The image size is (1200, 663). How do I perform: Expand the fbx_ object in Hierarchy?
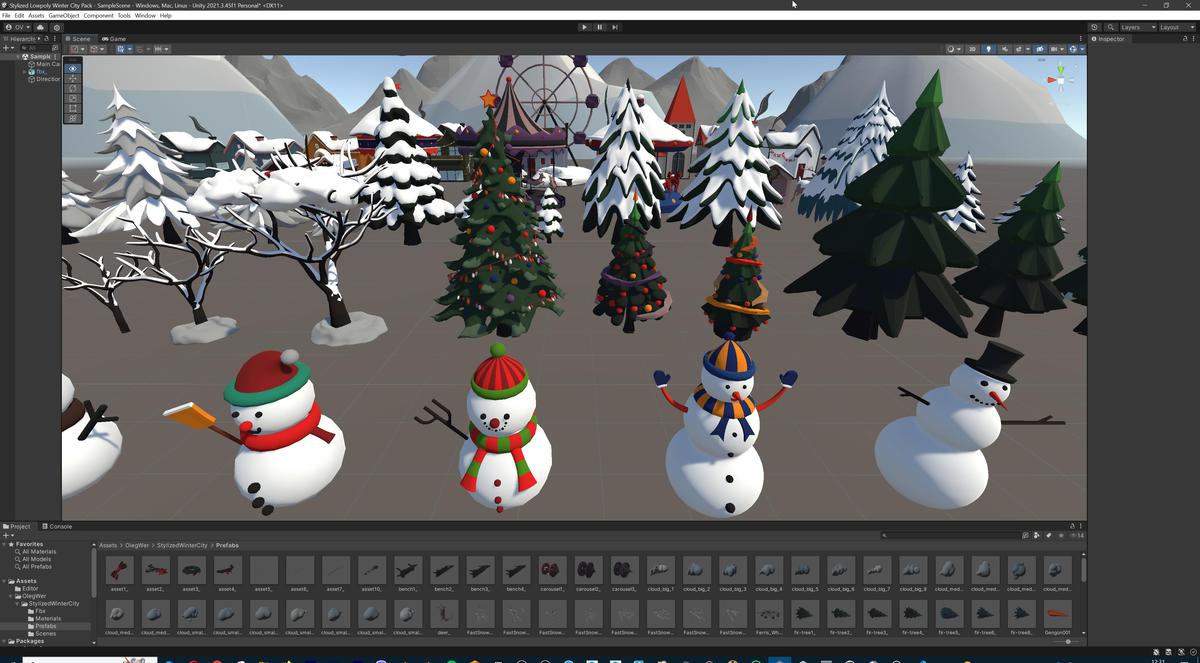(x=24, y=72)
